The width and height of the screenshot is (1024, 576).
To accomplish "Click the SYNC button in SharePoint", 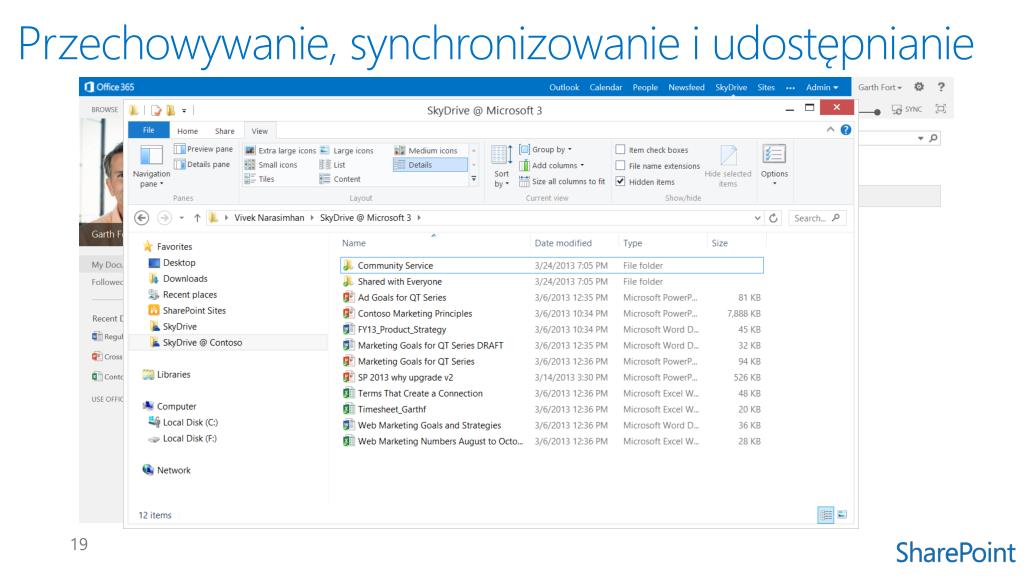I will coord(907,109).
